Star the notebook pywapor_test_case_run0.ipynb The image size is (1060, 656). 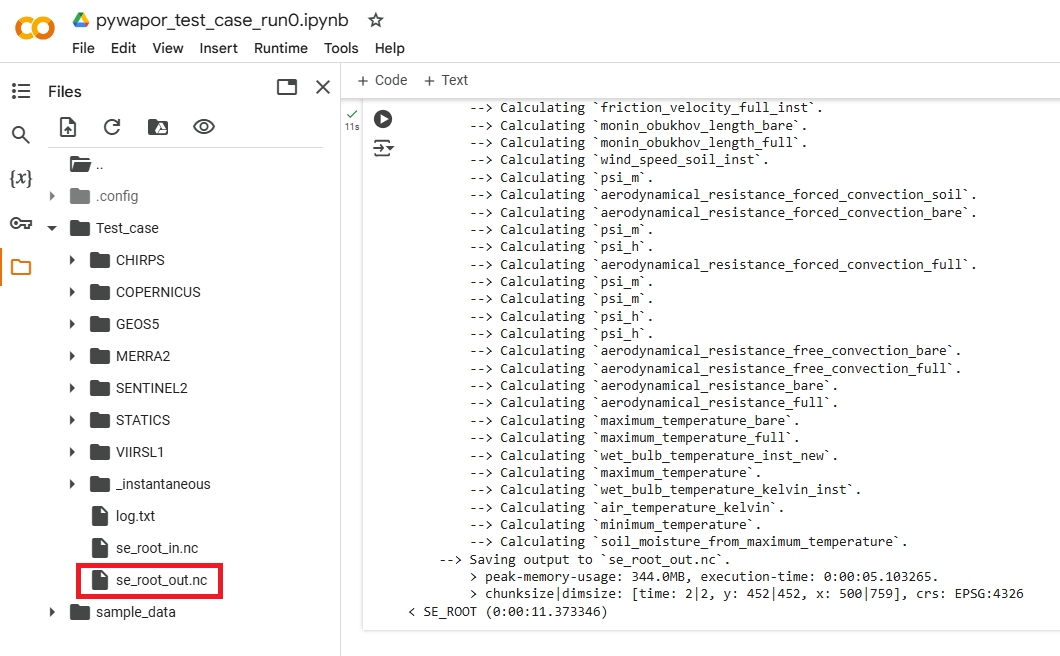point(376,20)
